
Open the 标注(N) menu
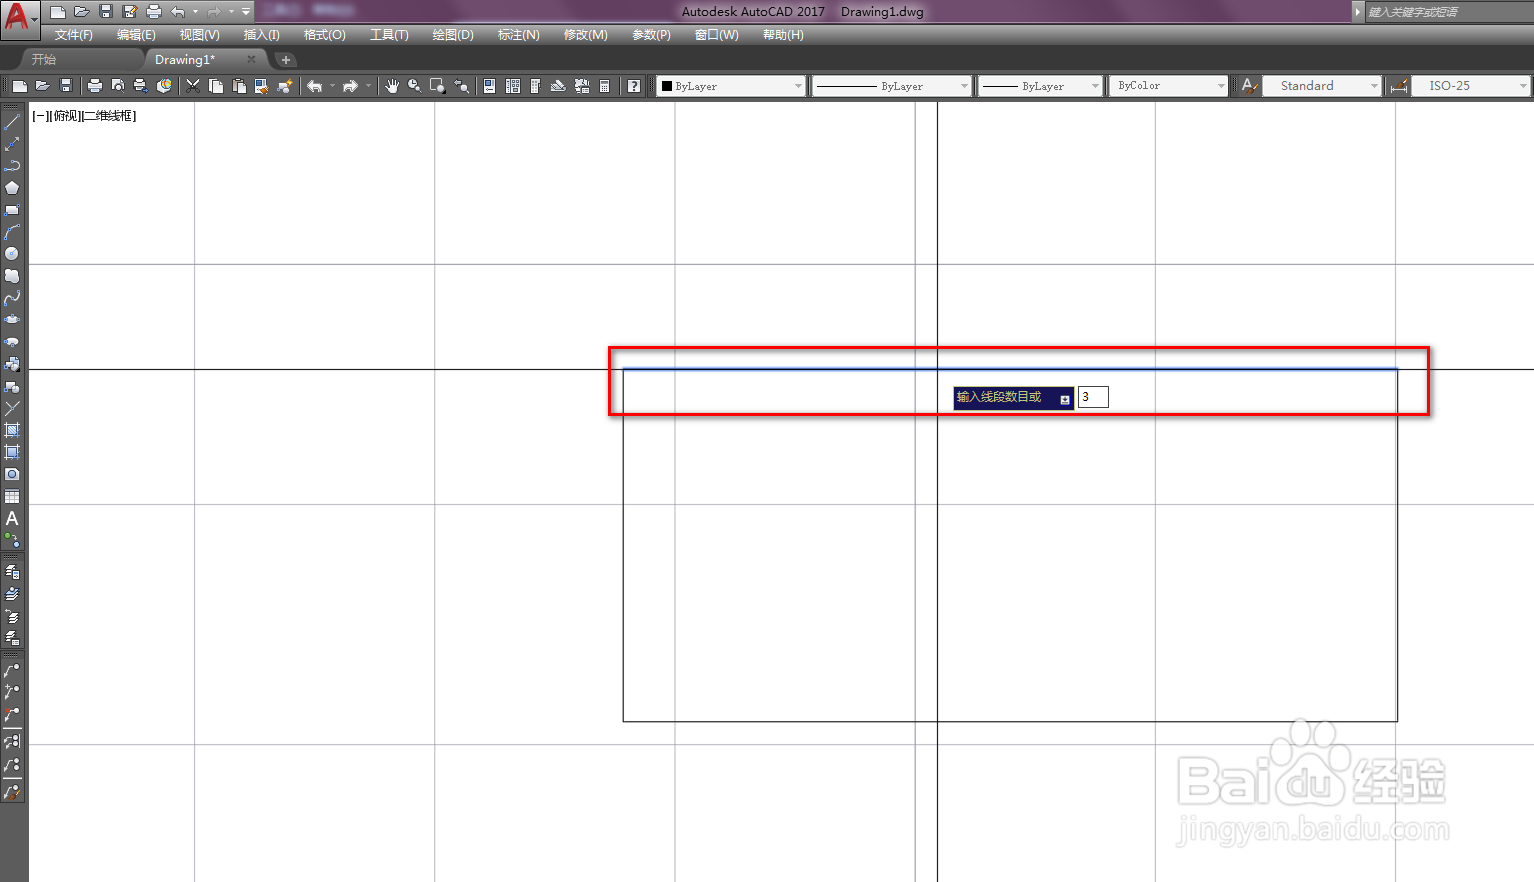[x=519, y=35]
